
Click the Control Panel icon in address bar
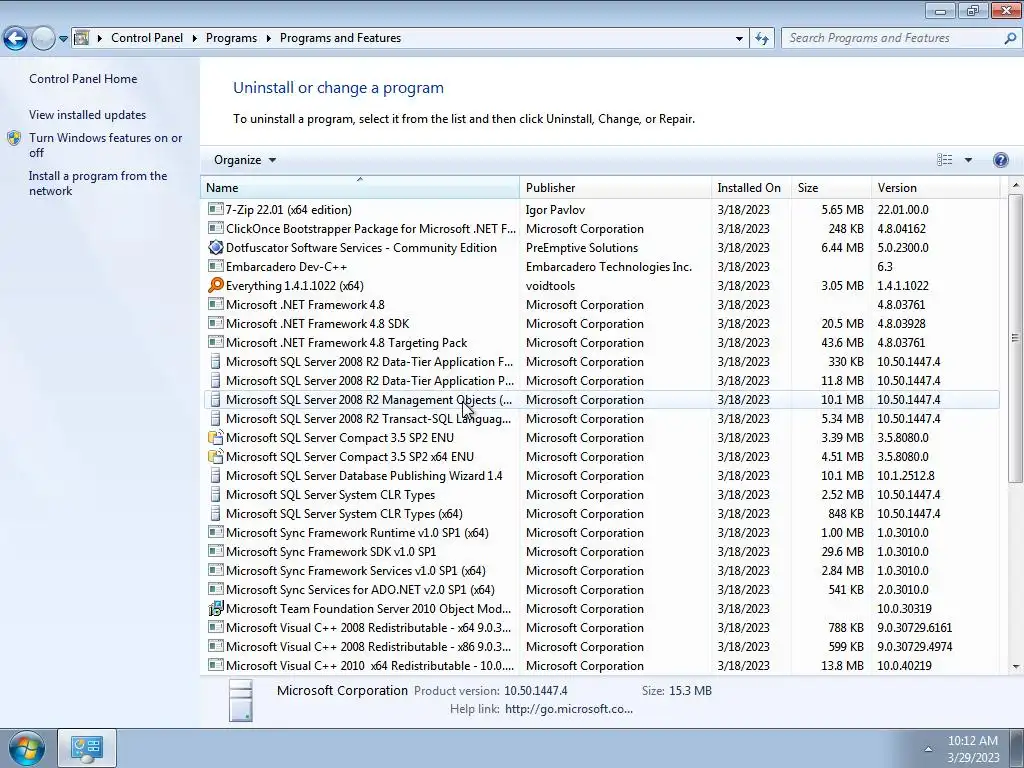pyautogui.click(x=82, y=38)
